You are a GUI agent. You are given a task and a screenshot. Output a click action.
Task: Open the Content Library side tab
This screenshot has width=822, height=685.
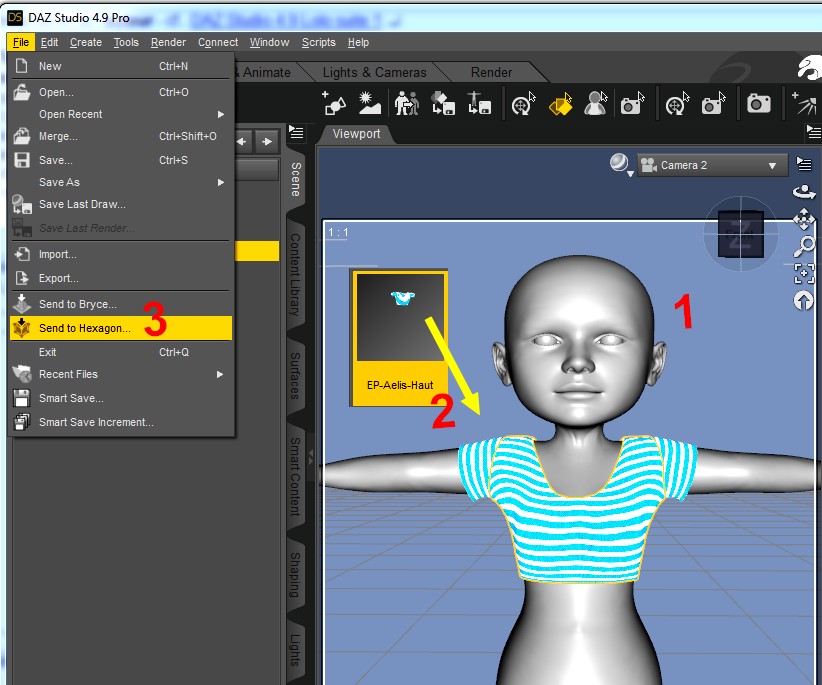(296, 274)
